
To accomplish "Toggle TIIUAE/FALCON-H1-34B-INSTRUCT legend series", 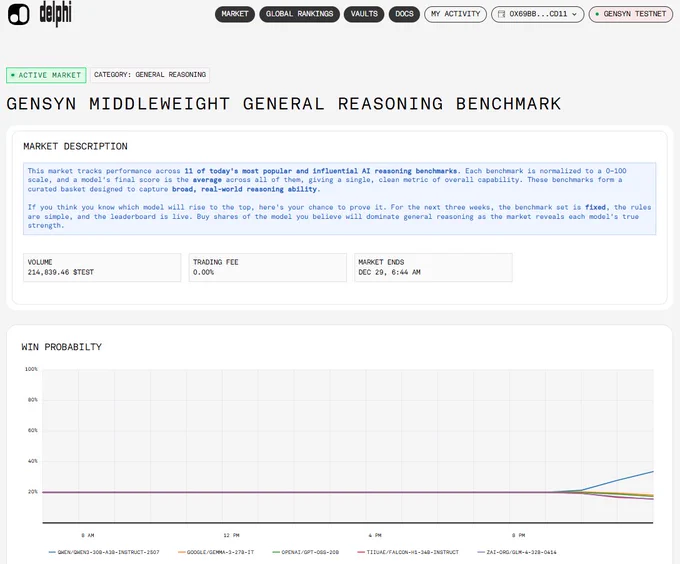I will (x=408, y=552).
